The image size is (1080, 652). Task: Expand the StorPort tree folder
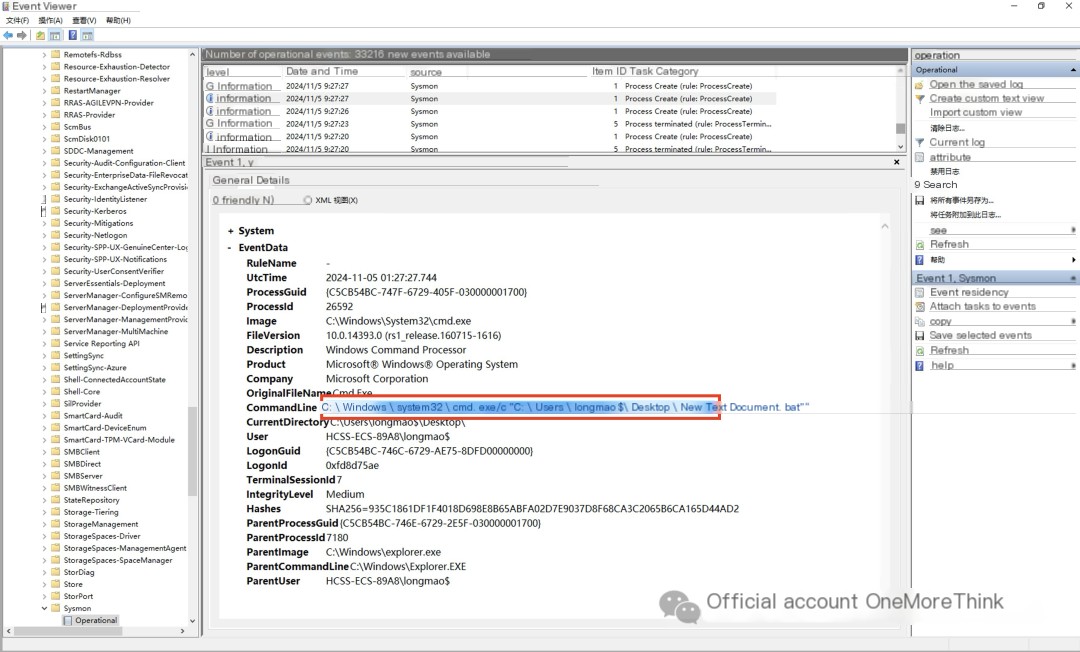[x=44, y=596]
